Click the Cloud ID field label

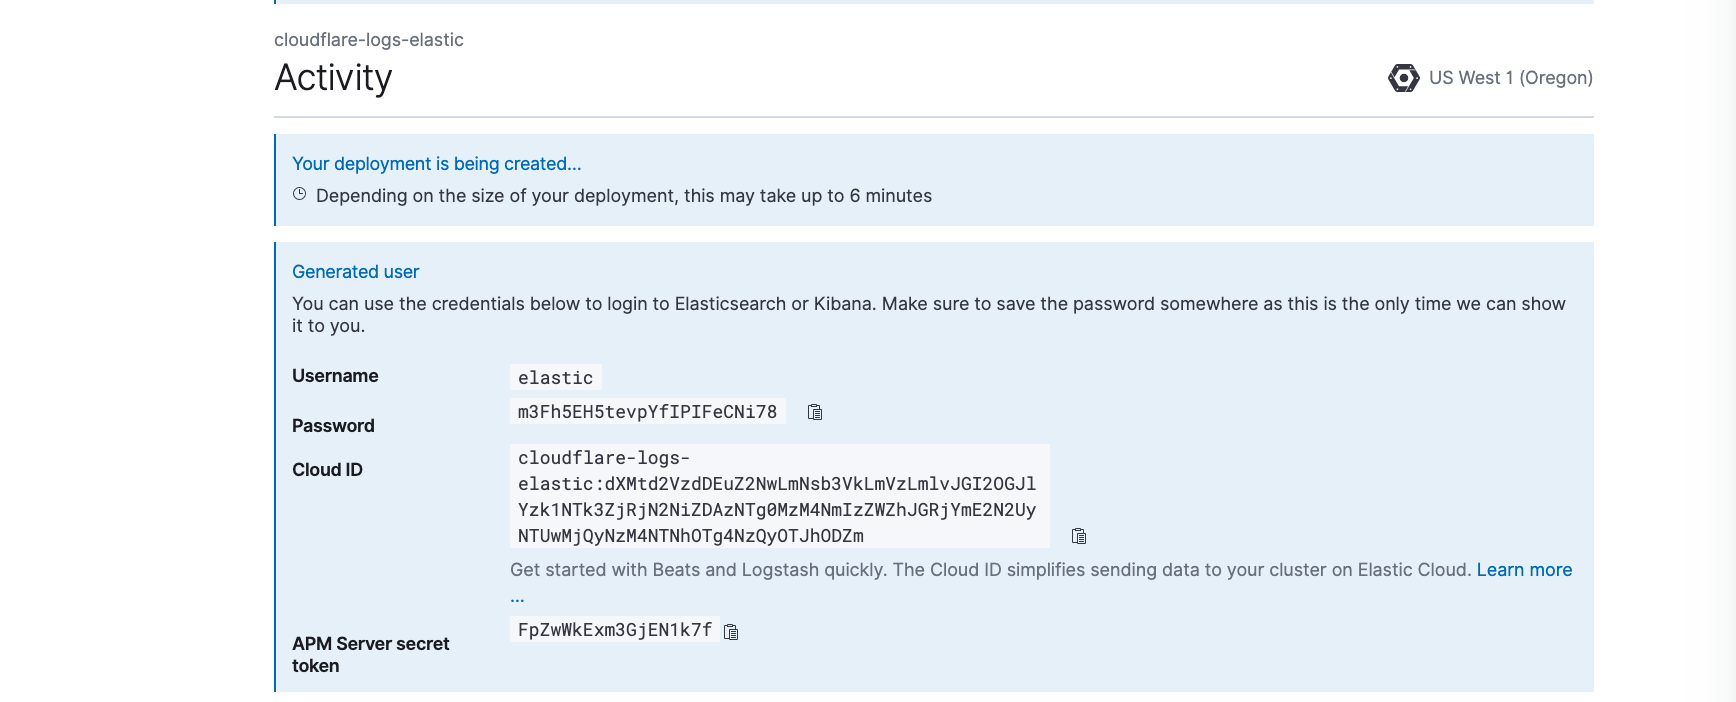click(326, 469)
